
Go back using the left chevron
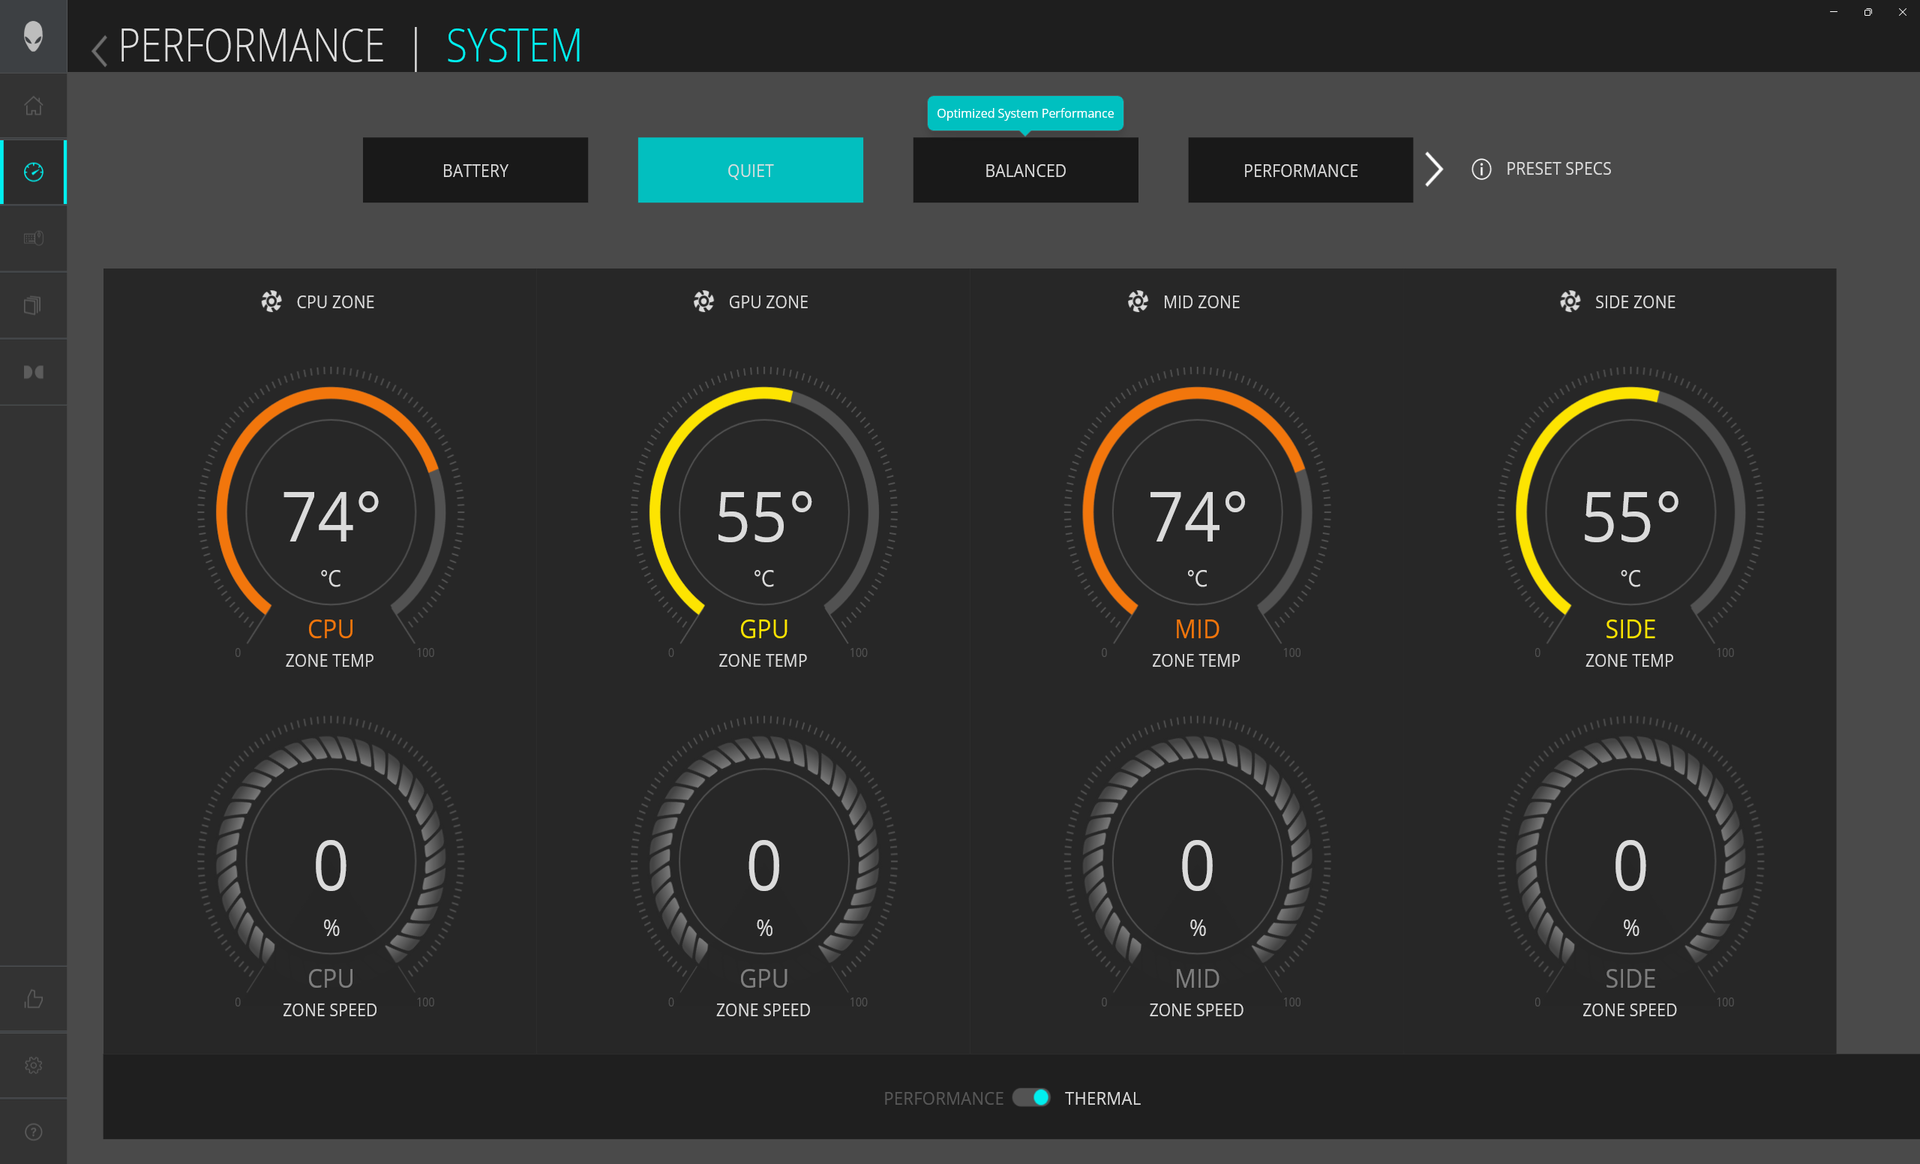[99, 50]
